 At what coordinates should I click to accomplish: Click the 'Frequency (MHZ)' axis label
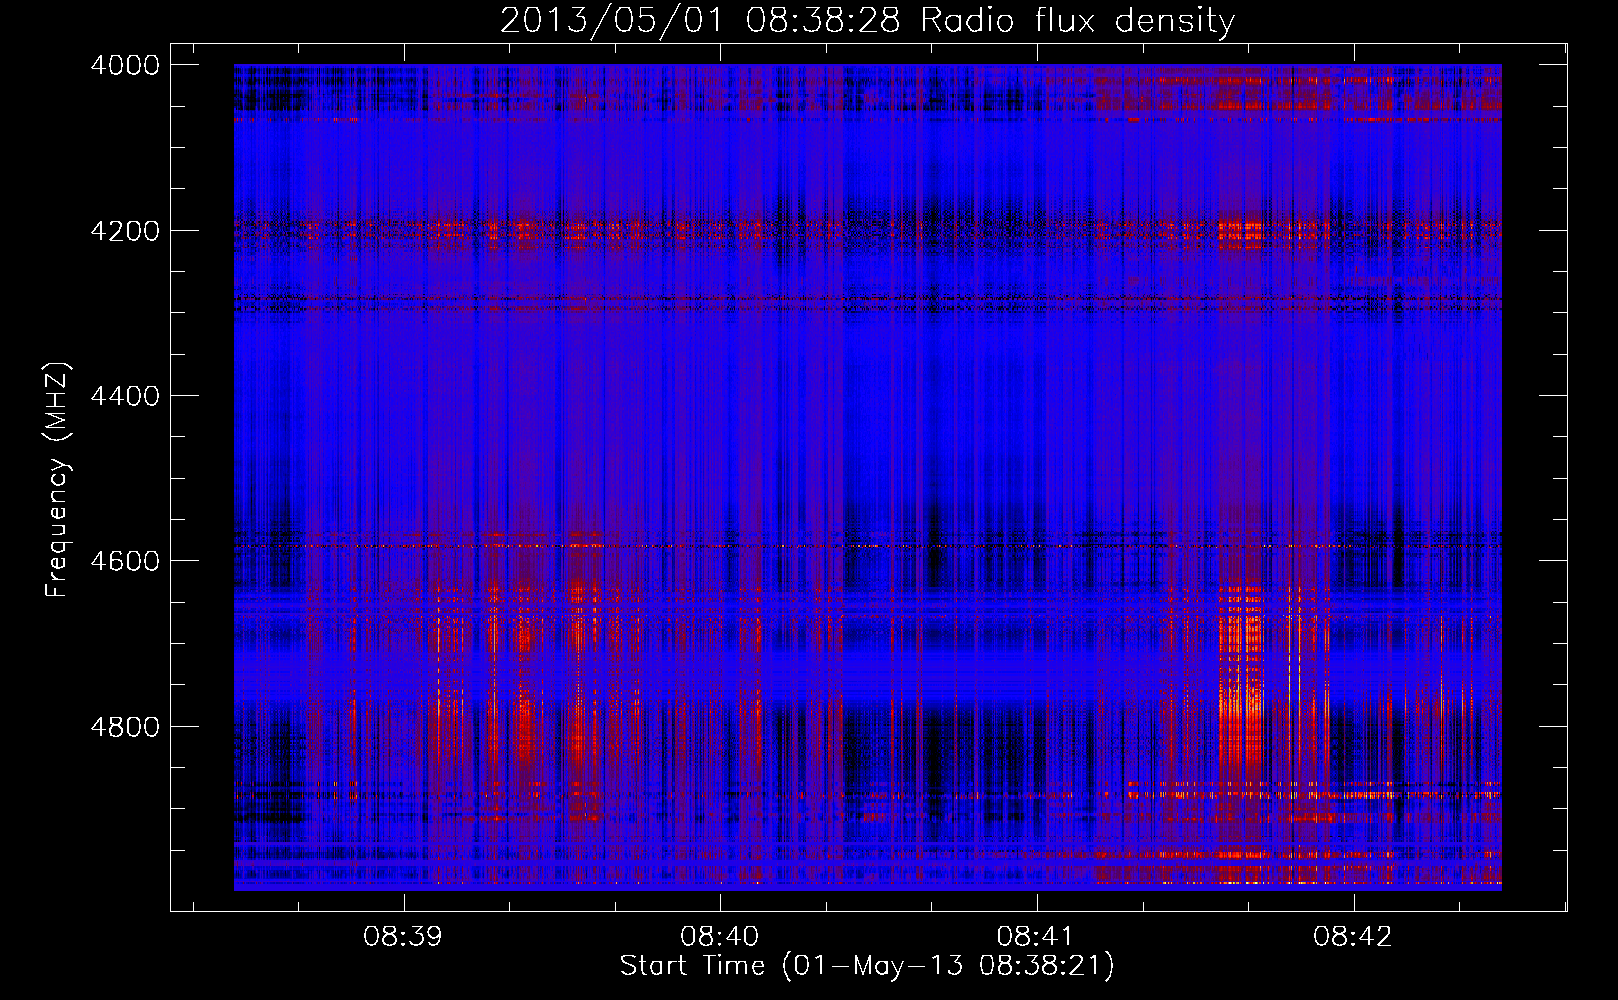[58, 480]
